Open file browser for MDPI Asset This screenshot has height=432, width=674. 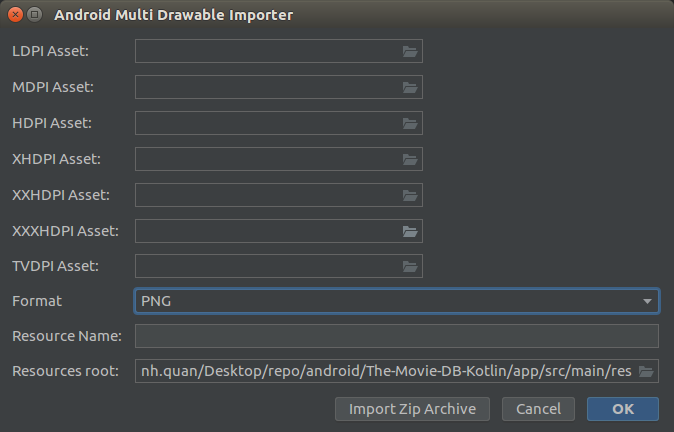[410, 88]
